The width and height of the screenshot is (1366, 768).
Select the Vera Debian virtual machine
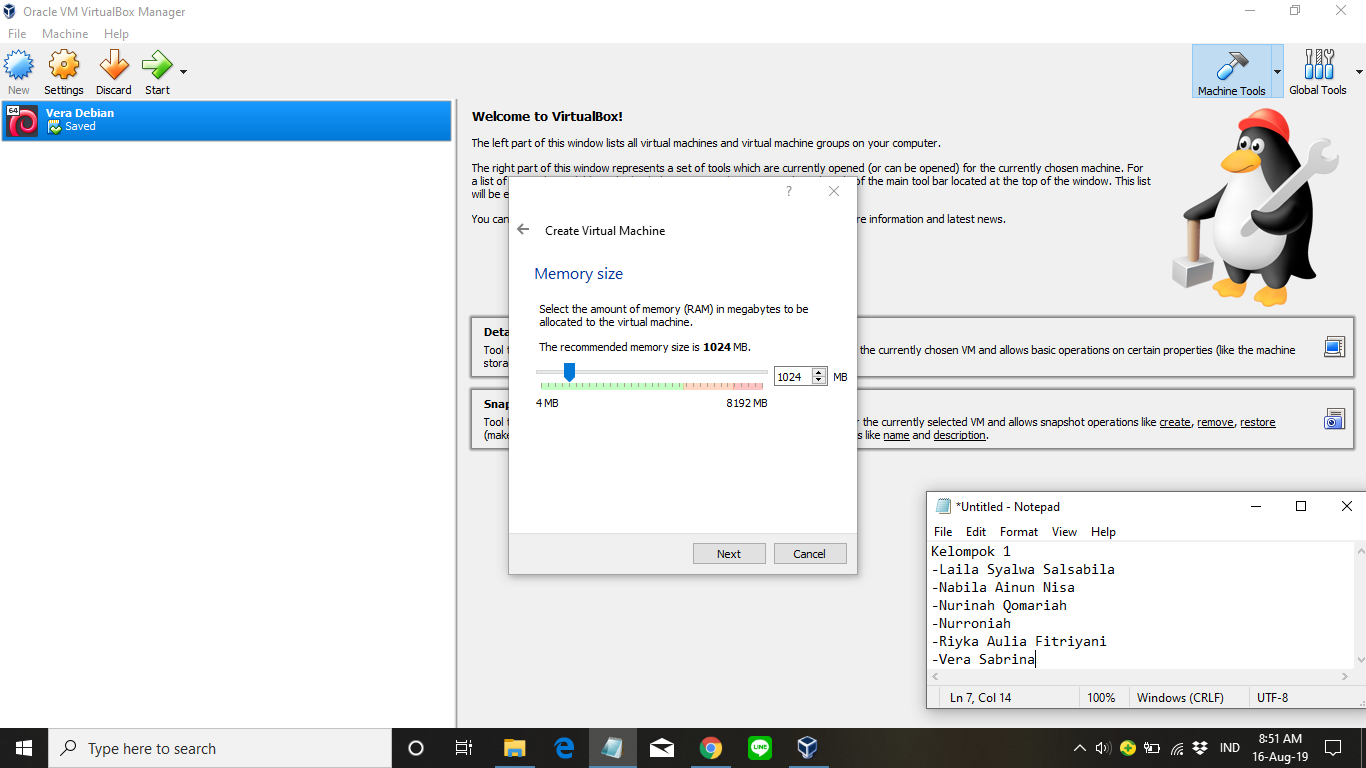pyautogui.click(x=227, y=120)
